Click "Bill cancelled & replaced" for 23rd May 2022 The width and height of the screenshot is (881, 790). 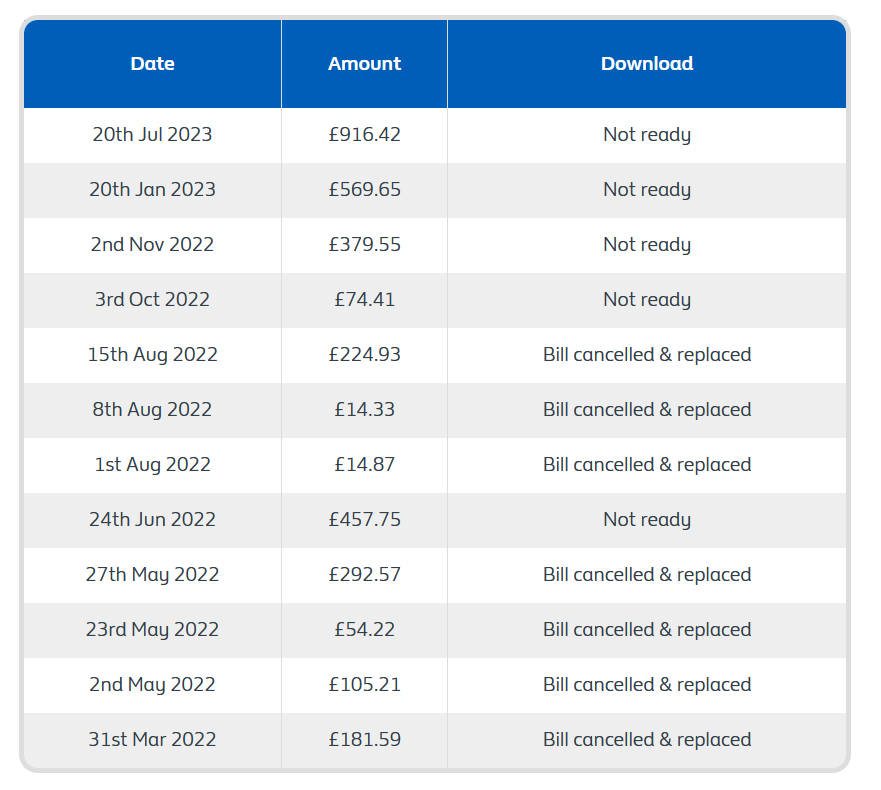tap(646, 630)
